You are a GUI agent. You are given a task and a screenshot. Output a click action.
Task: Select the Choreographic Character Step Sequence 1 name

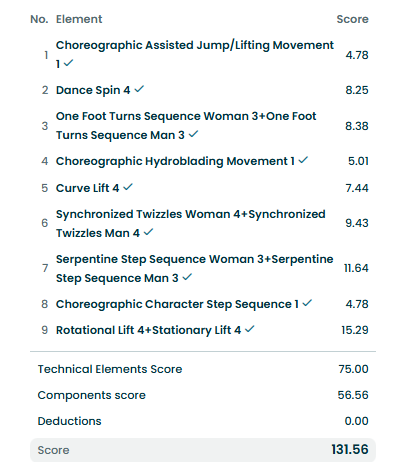[x=177, y=304]
